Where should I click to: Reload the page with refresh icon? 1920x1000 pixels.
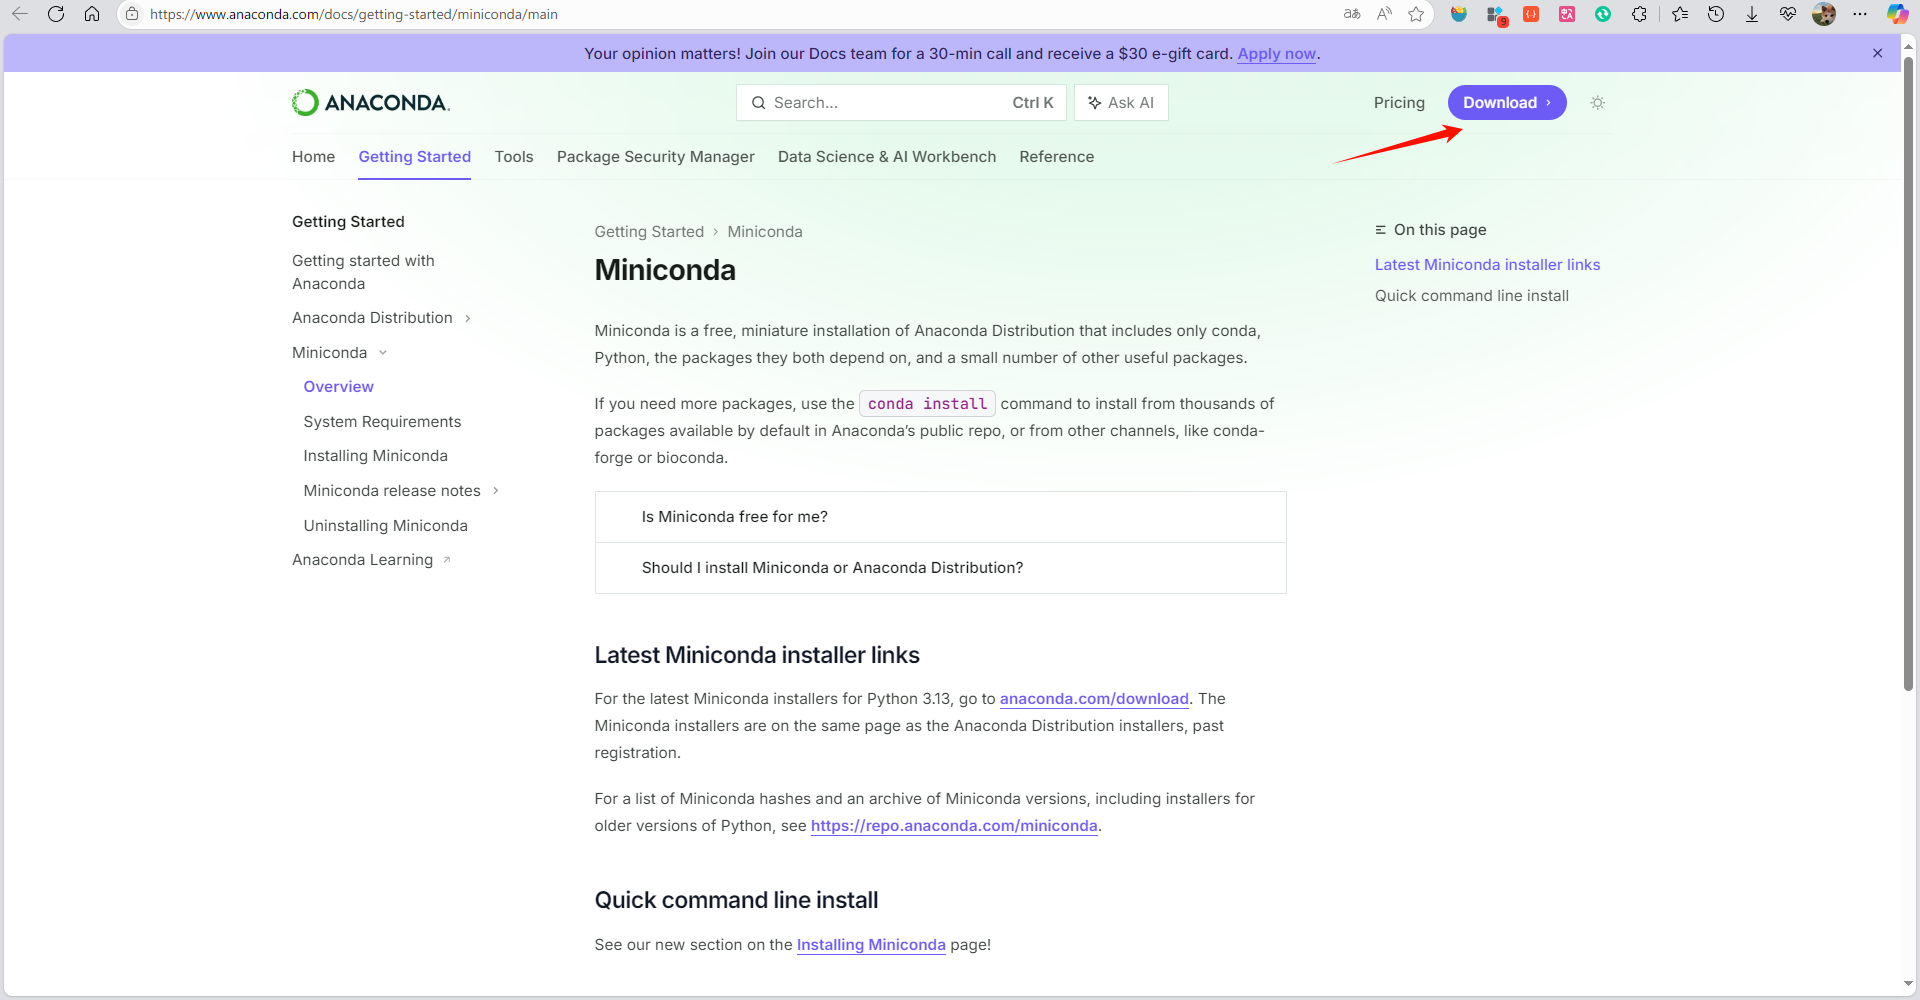[56, 14]
